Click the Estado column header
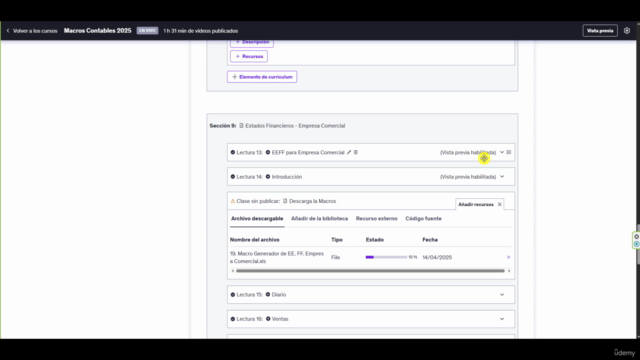This screenshot has width=640, height=360. [375, 240]
